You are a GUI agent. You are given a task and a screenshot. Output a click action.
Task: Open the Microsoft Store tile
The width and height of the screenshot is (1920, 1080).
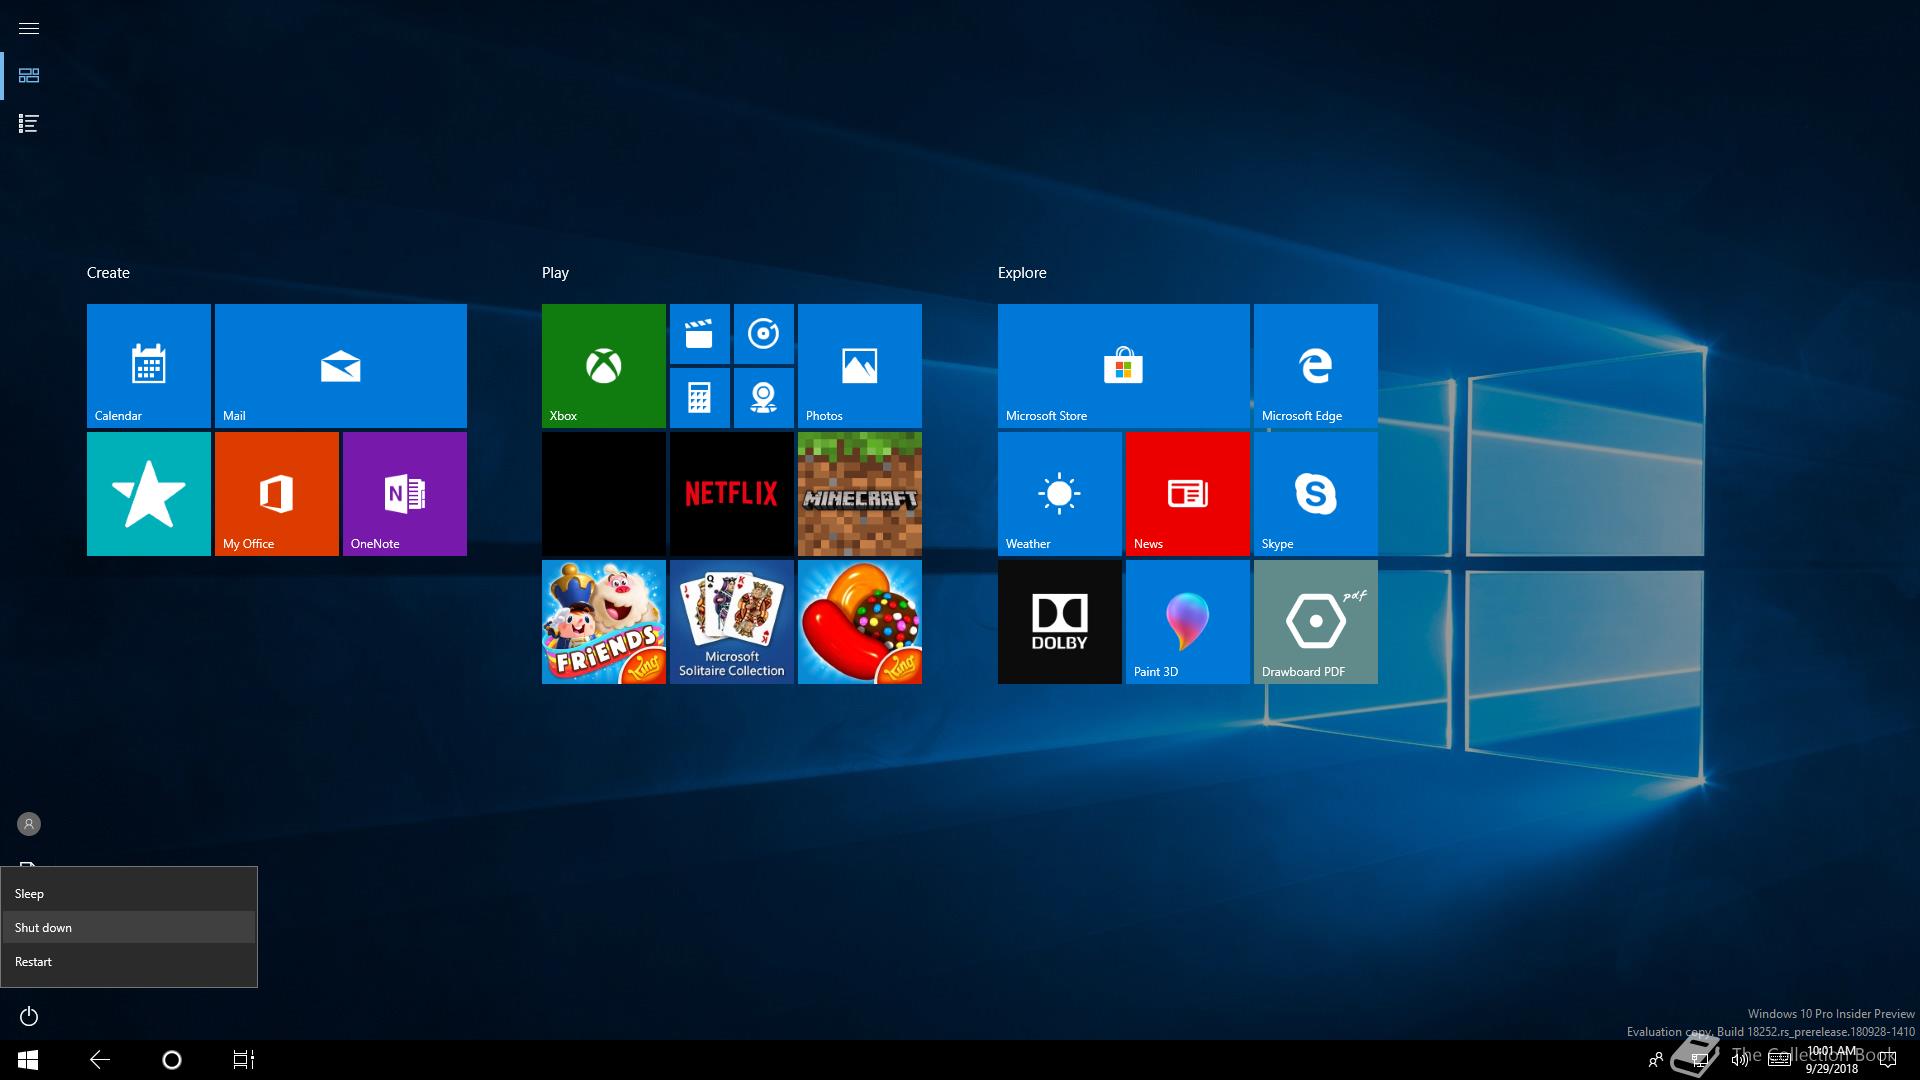(x=1123, y=366)
